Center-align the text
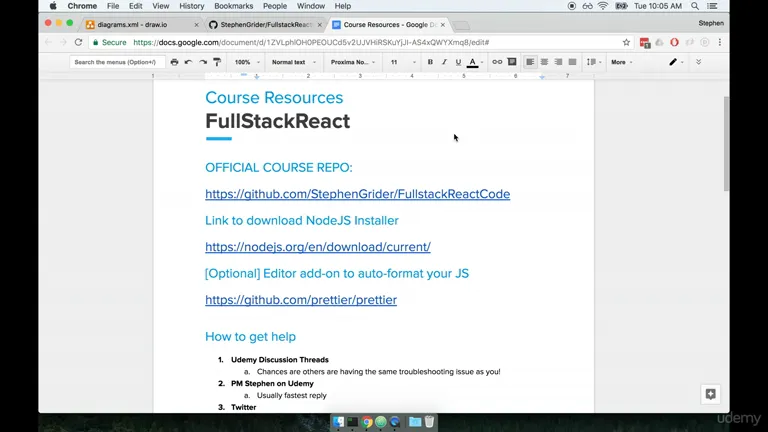768x432 pixels. tap(544, 62)
